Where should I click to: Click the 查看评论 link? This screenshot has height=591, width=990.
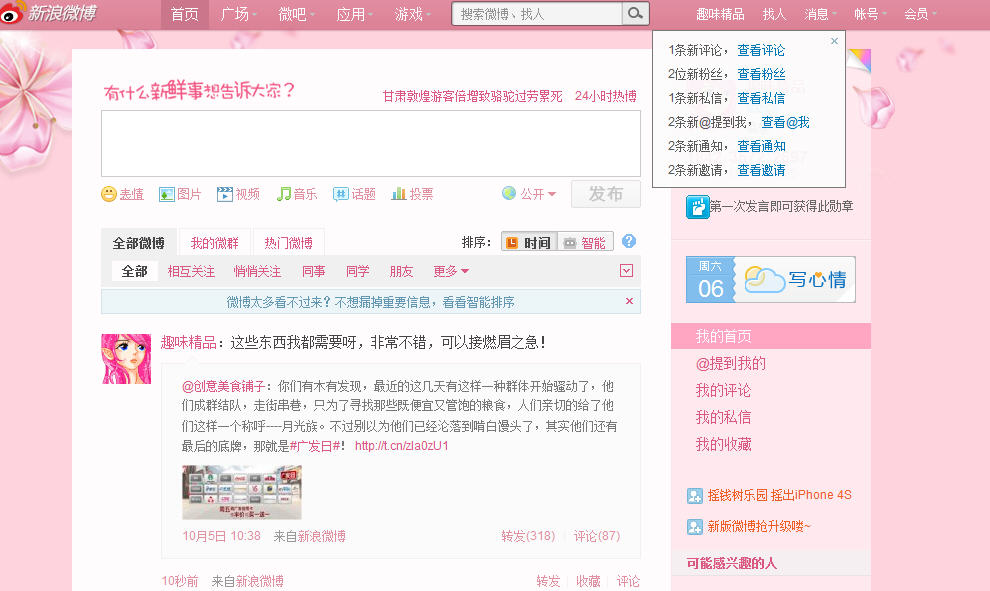click(x=761, y=50)
